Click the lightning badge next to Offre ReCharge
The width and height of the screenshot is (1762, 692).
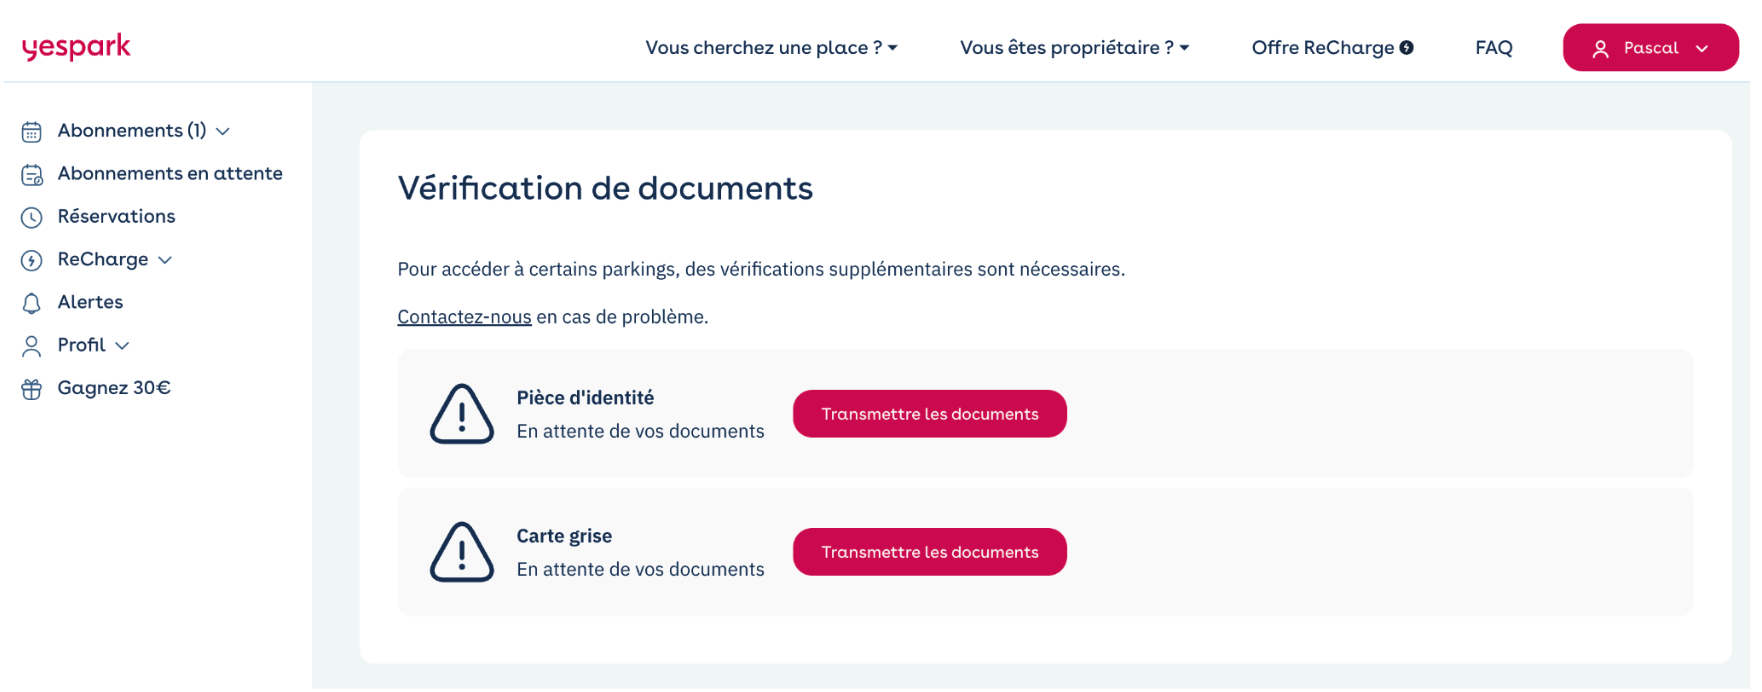click(1406, 48)
